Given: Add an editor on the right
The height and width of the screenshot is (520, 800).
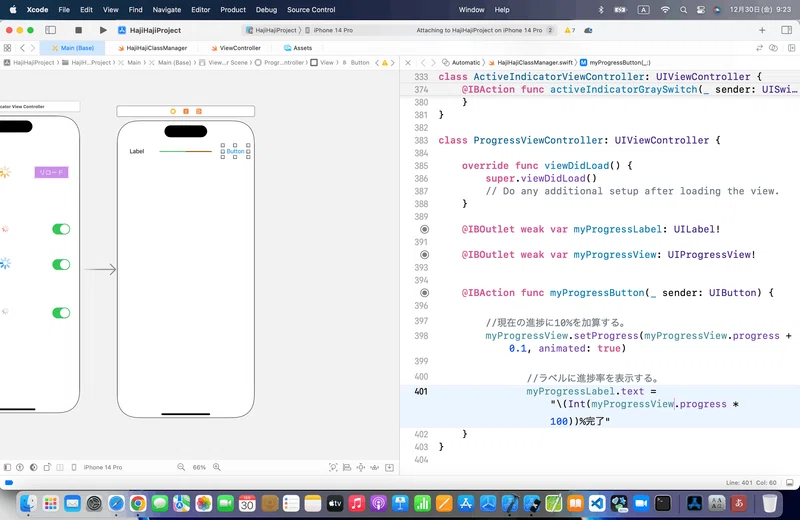Looking at the screenshot, I should (791, 48).
